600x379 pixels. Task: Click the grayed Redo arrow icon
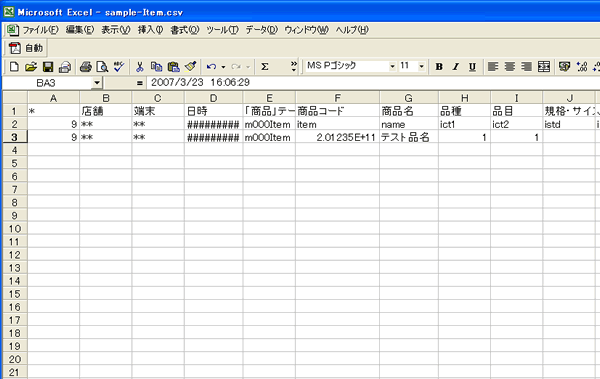coord(236,67)
